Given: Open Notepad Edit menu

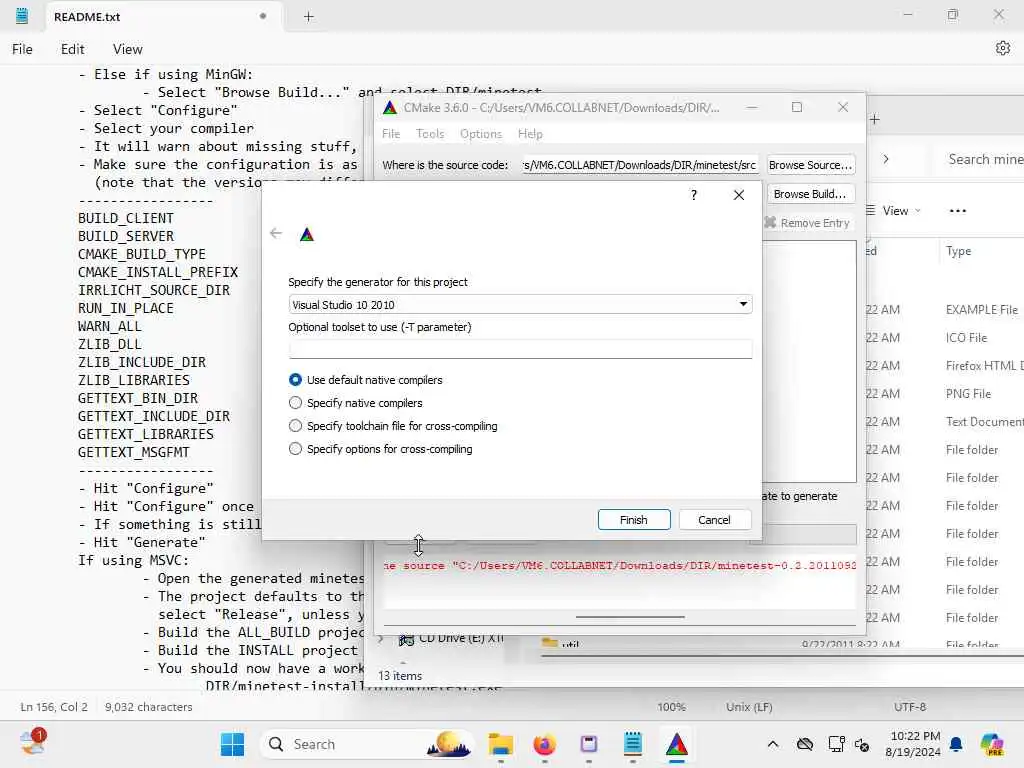Looking at the screenshot, I should [x=72, y=49].
